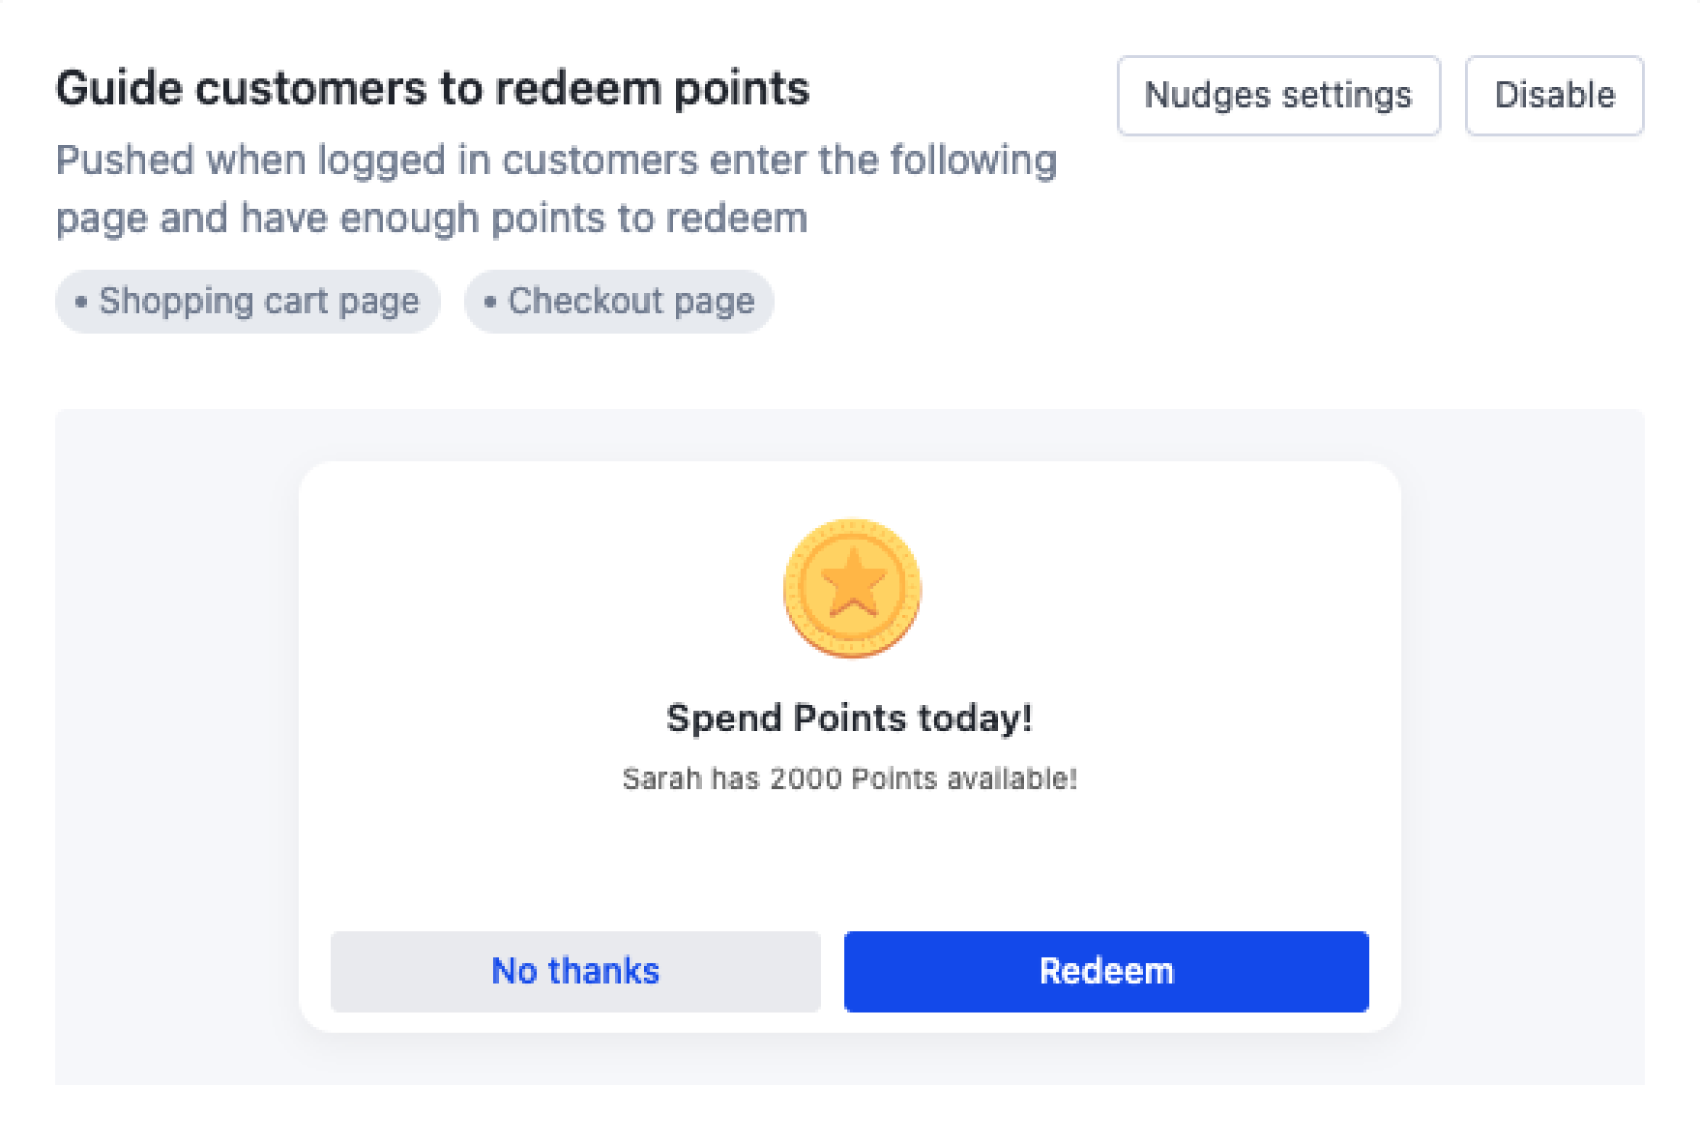The image size is (1700, 1138).
Task: Click the gray strip beneath the nudge card
Action: (849, 1060)
